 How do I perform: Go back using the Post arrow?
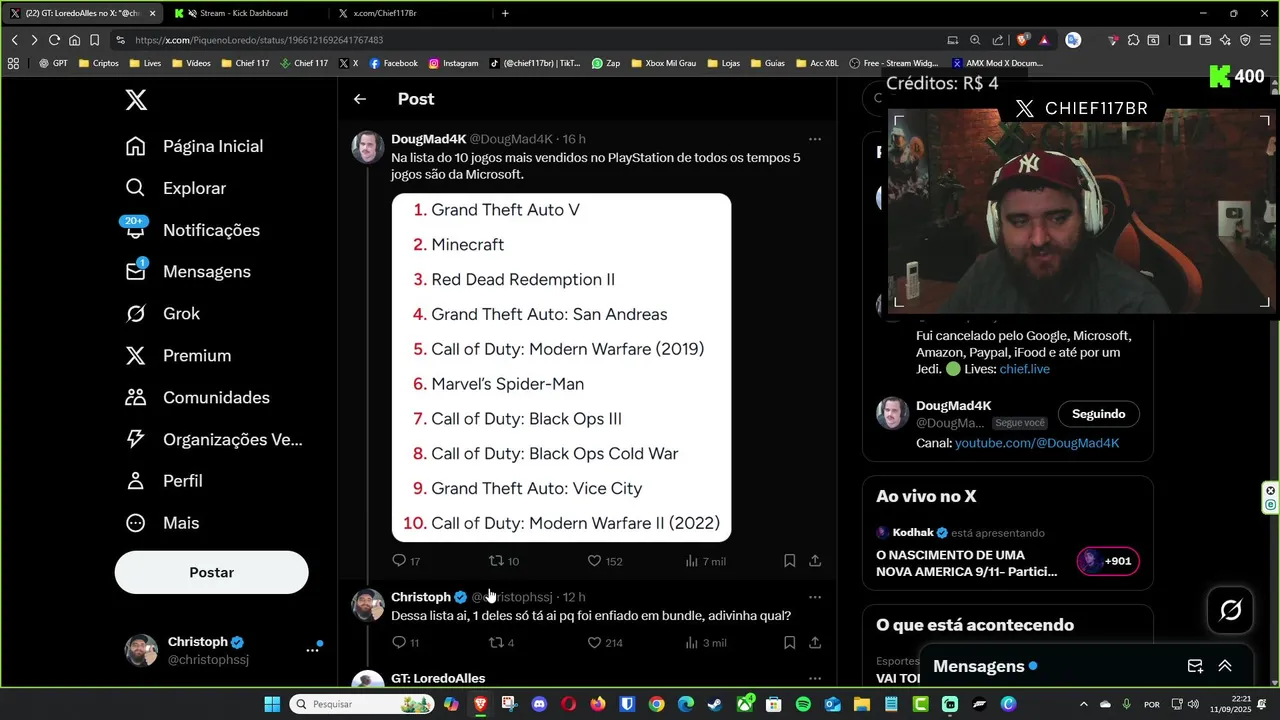click(360, 99)
